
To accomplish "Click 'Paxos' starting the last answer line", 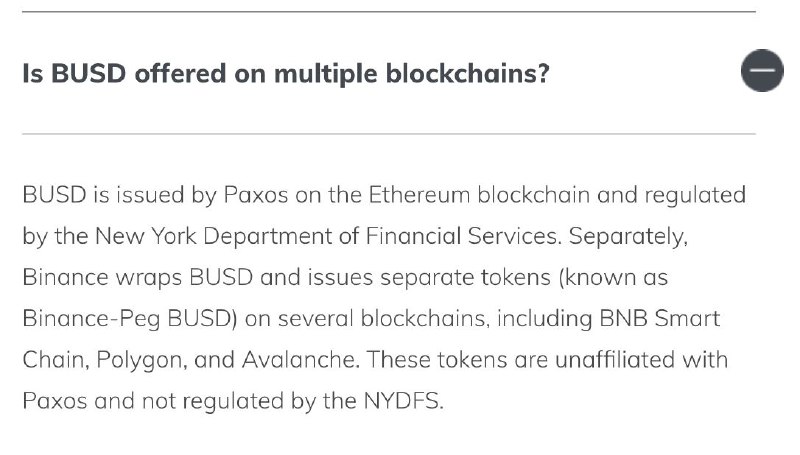I will (x=55, y=401).
